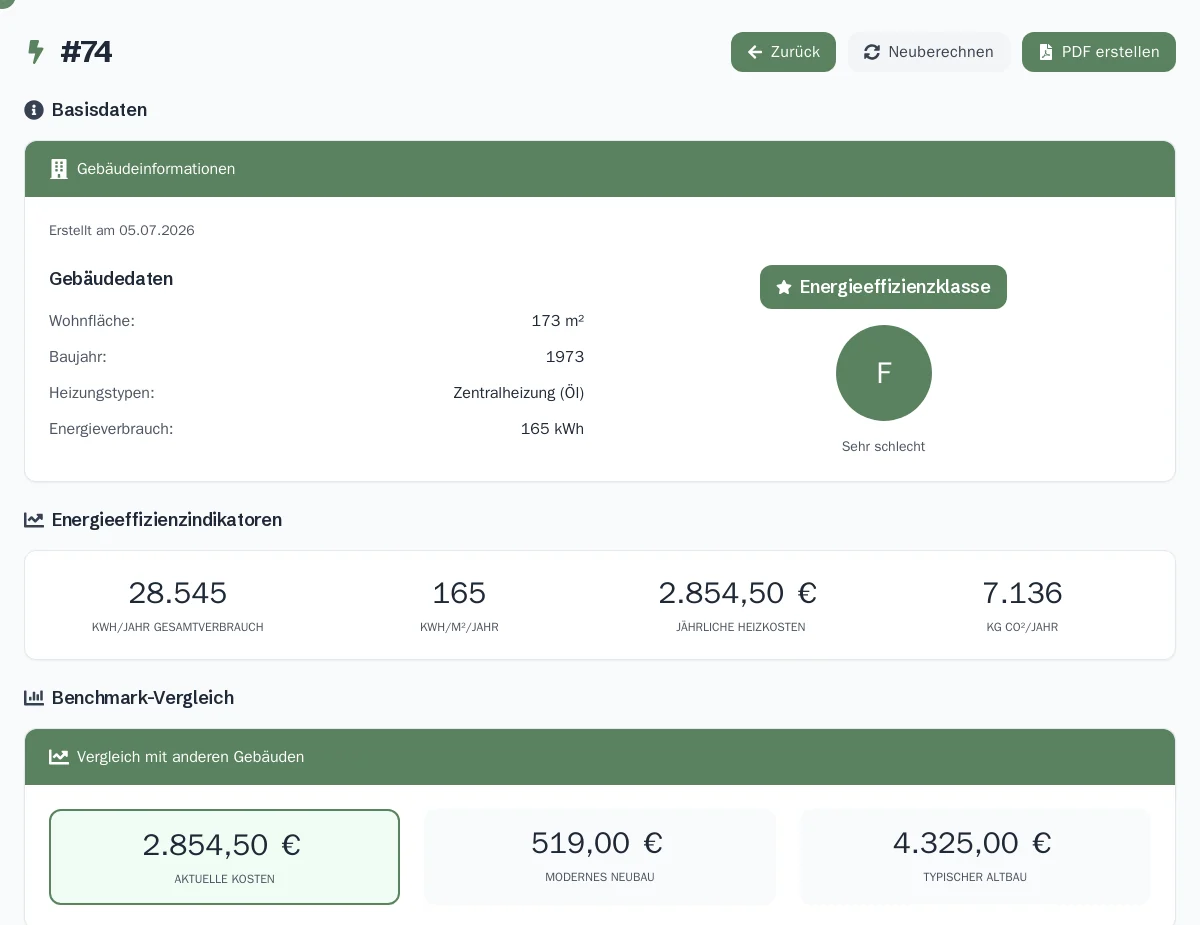Click 'Erstellt am 05.07.2026' text
Image resolution: width=1200 pixels, height=925 pixels.
coord(122,231)
